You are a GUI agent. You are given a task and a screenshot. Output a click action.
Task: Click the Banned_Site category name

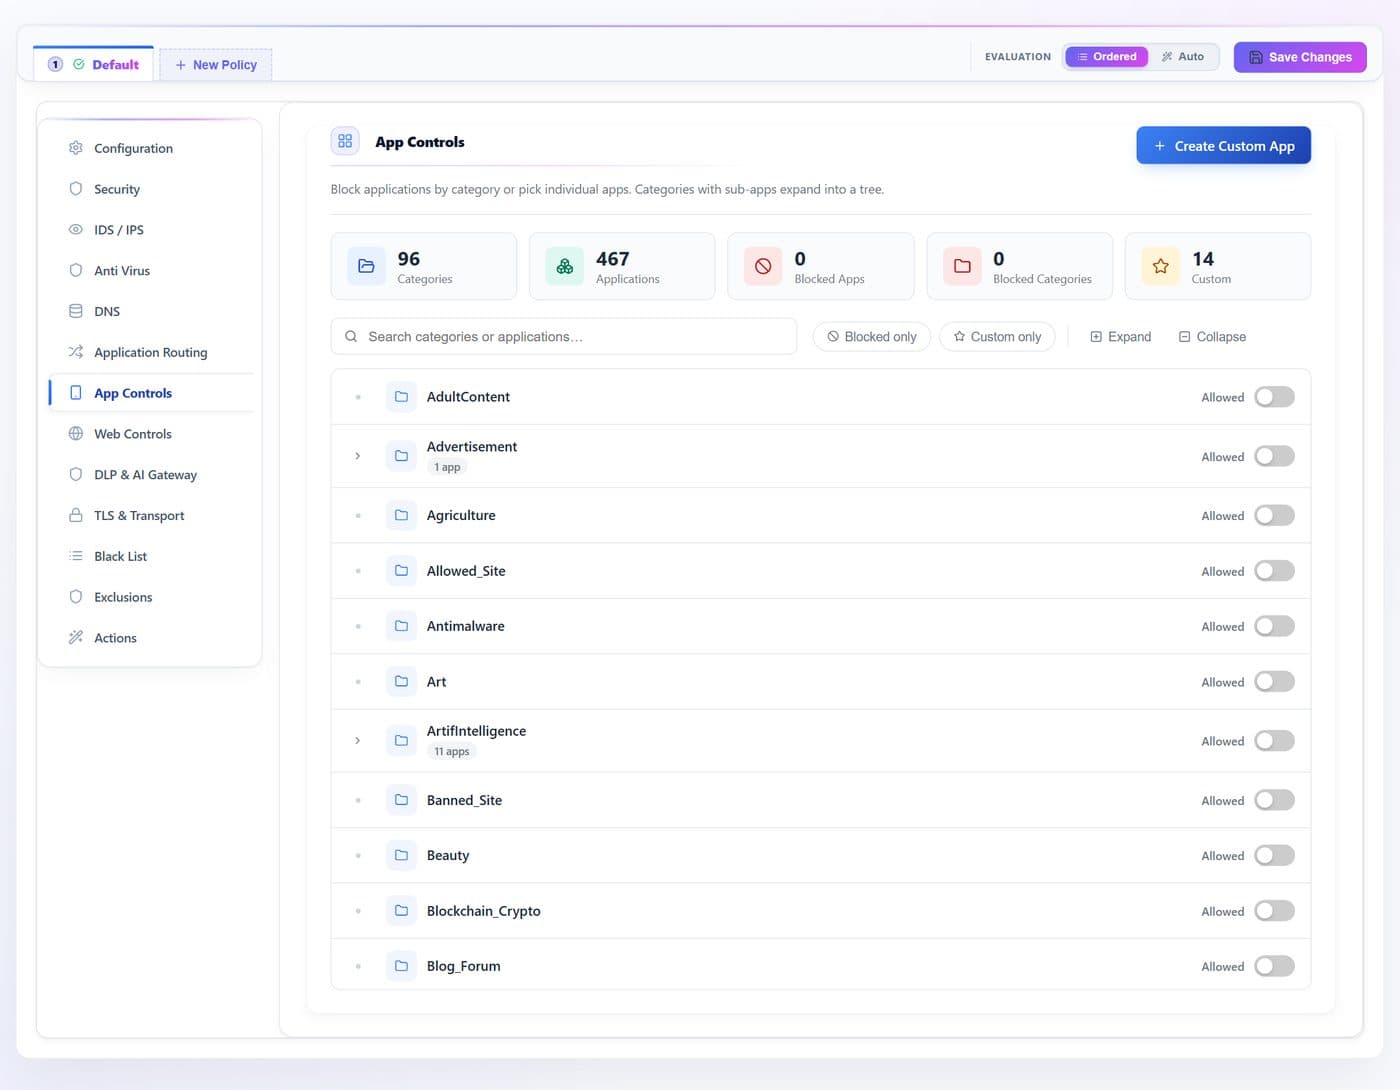click(465, 800)
